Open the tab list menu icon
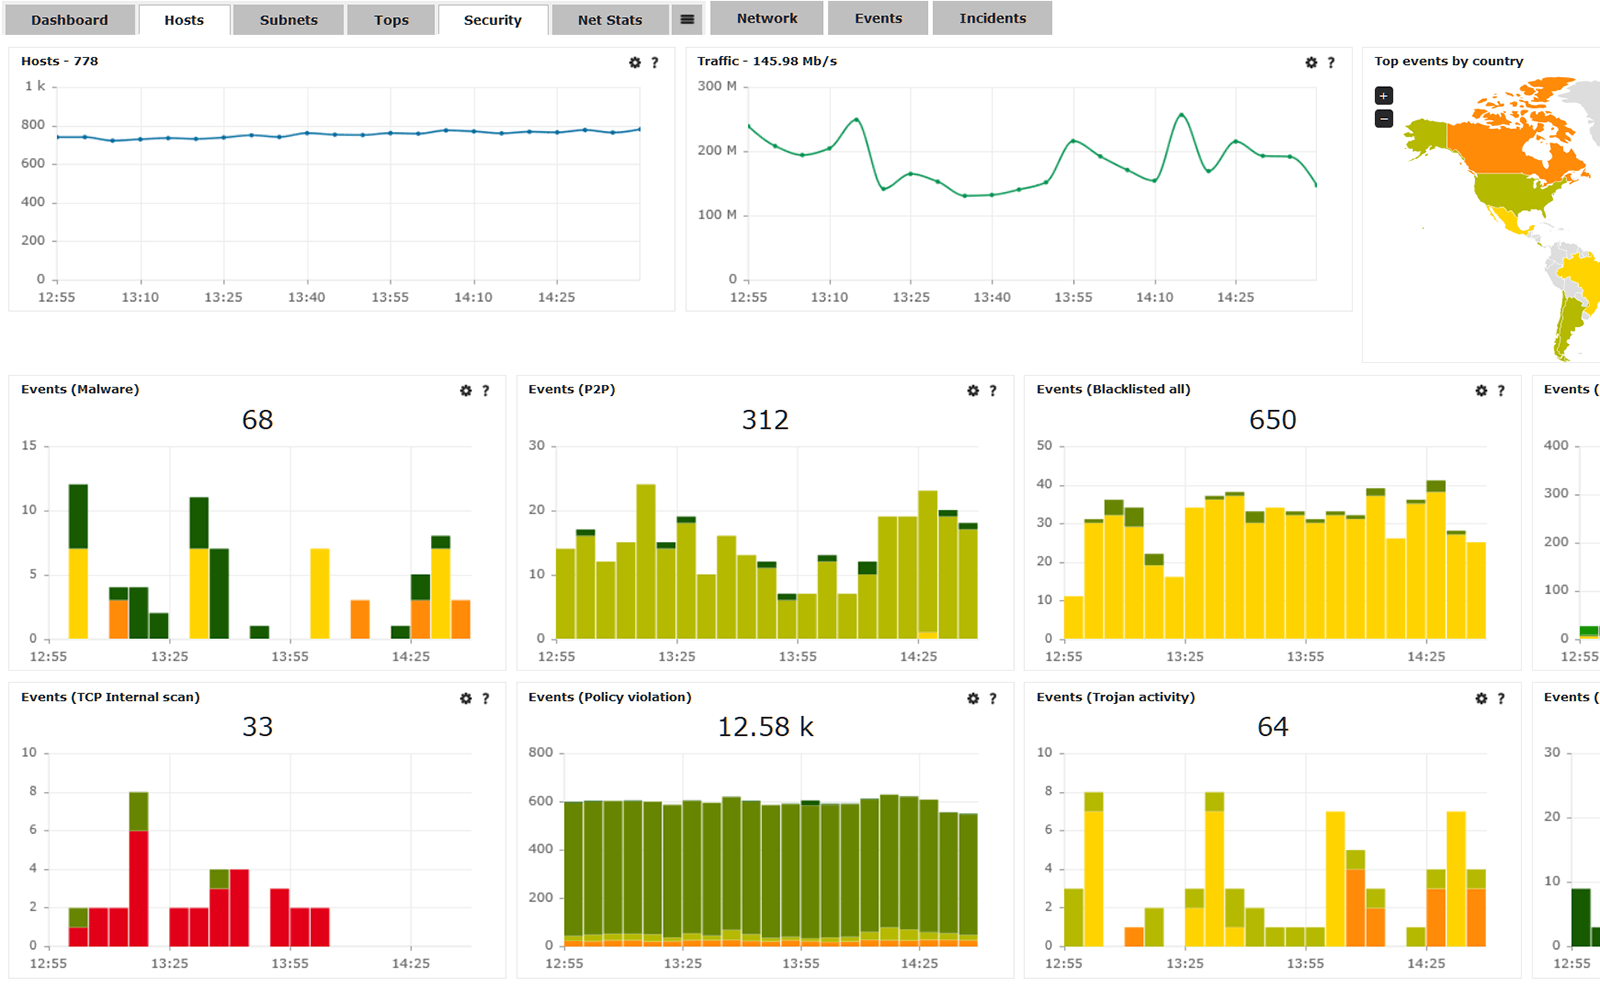Screen dimensions: 1600x987 pos(687,19)
